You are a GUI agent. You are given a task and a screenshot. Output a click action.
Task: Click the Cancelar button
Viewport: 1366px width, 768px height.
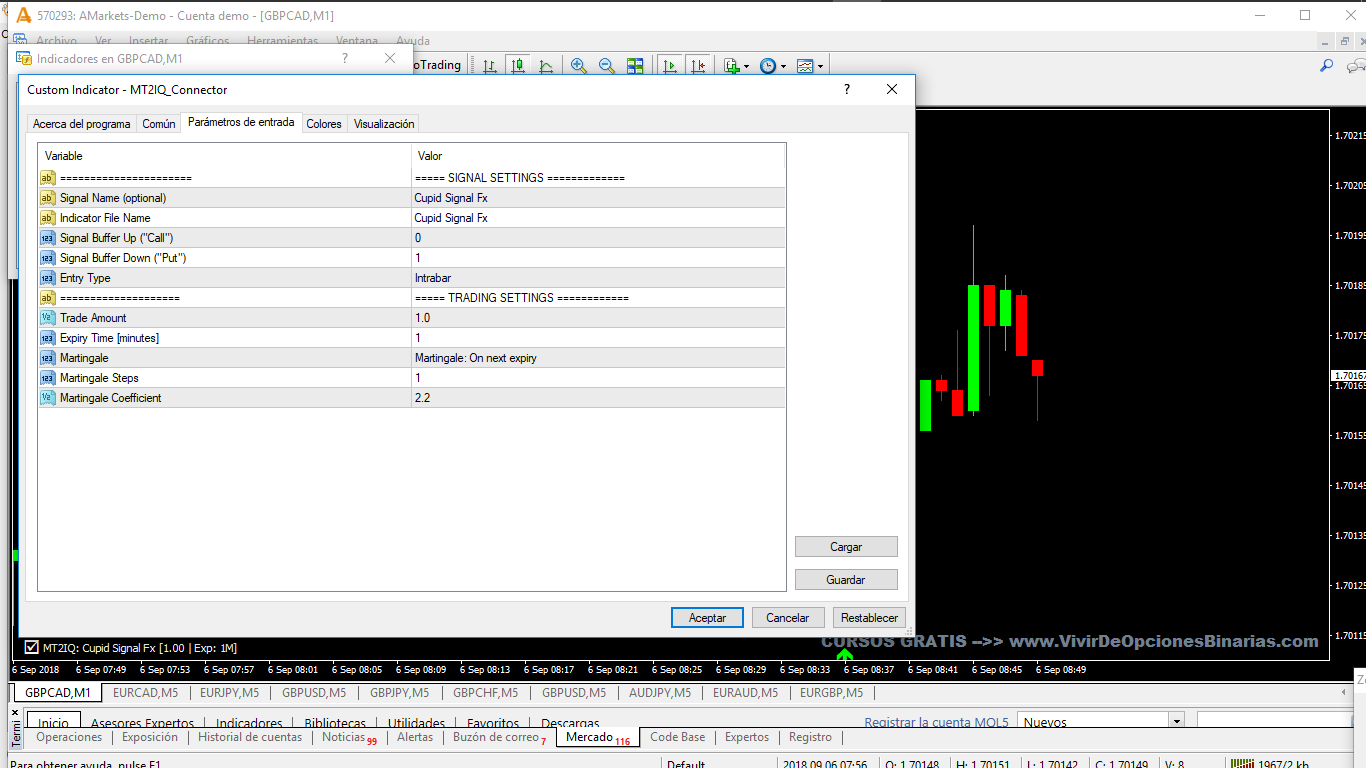[788, 618]
